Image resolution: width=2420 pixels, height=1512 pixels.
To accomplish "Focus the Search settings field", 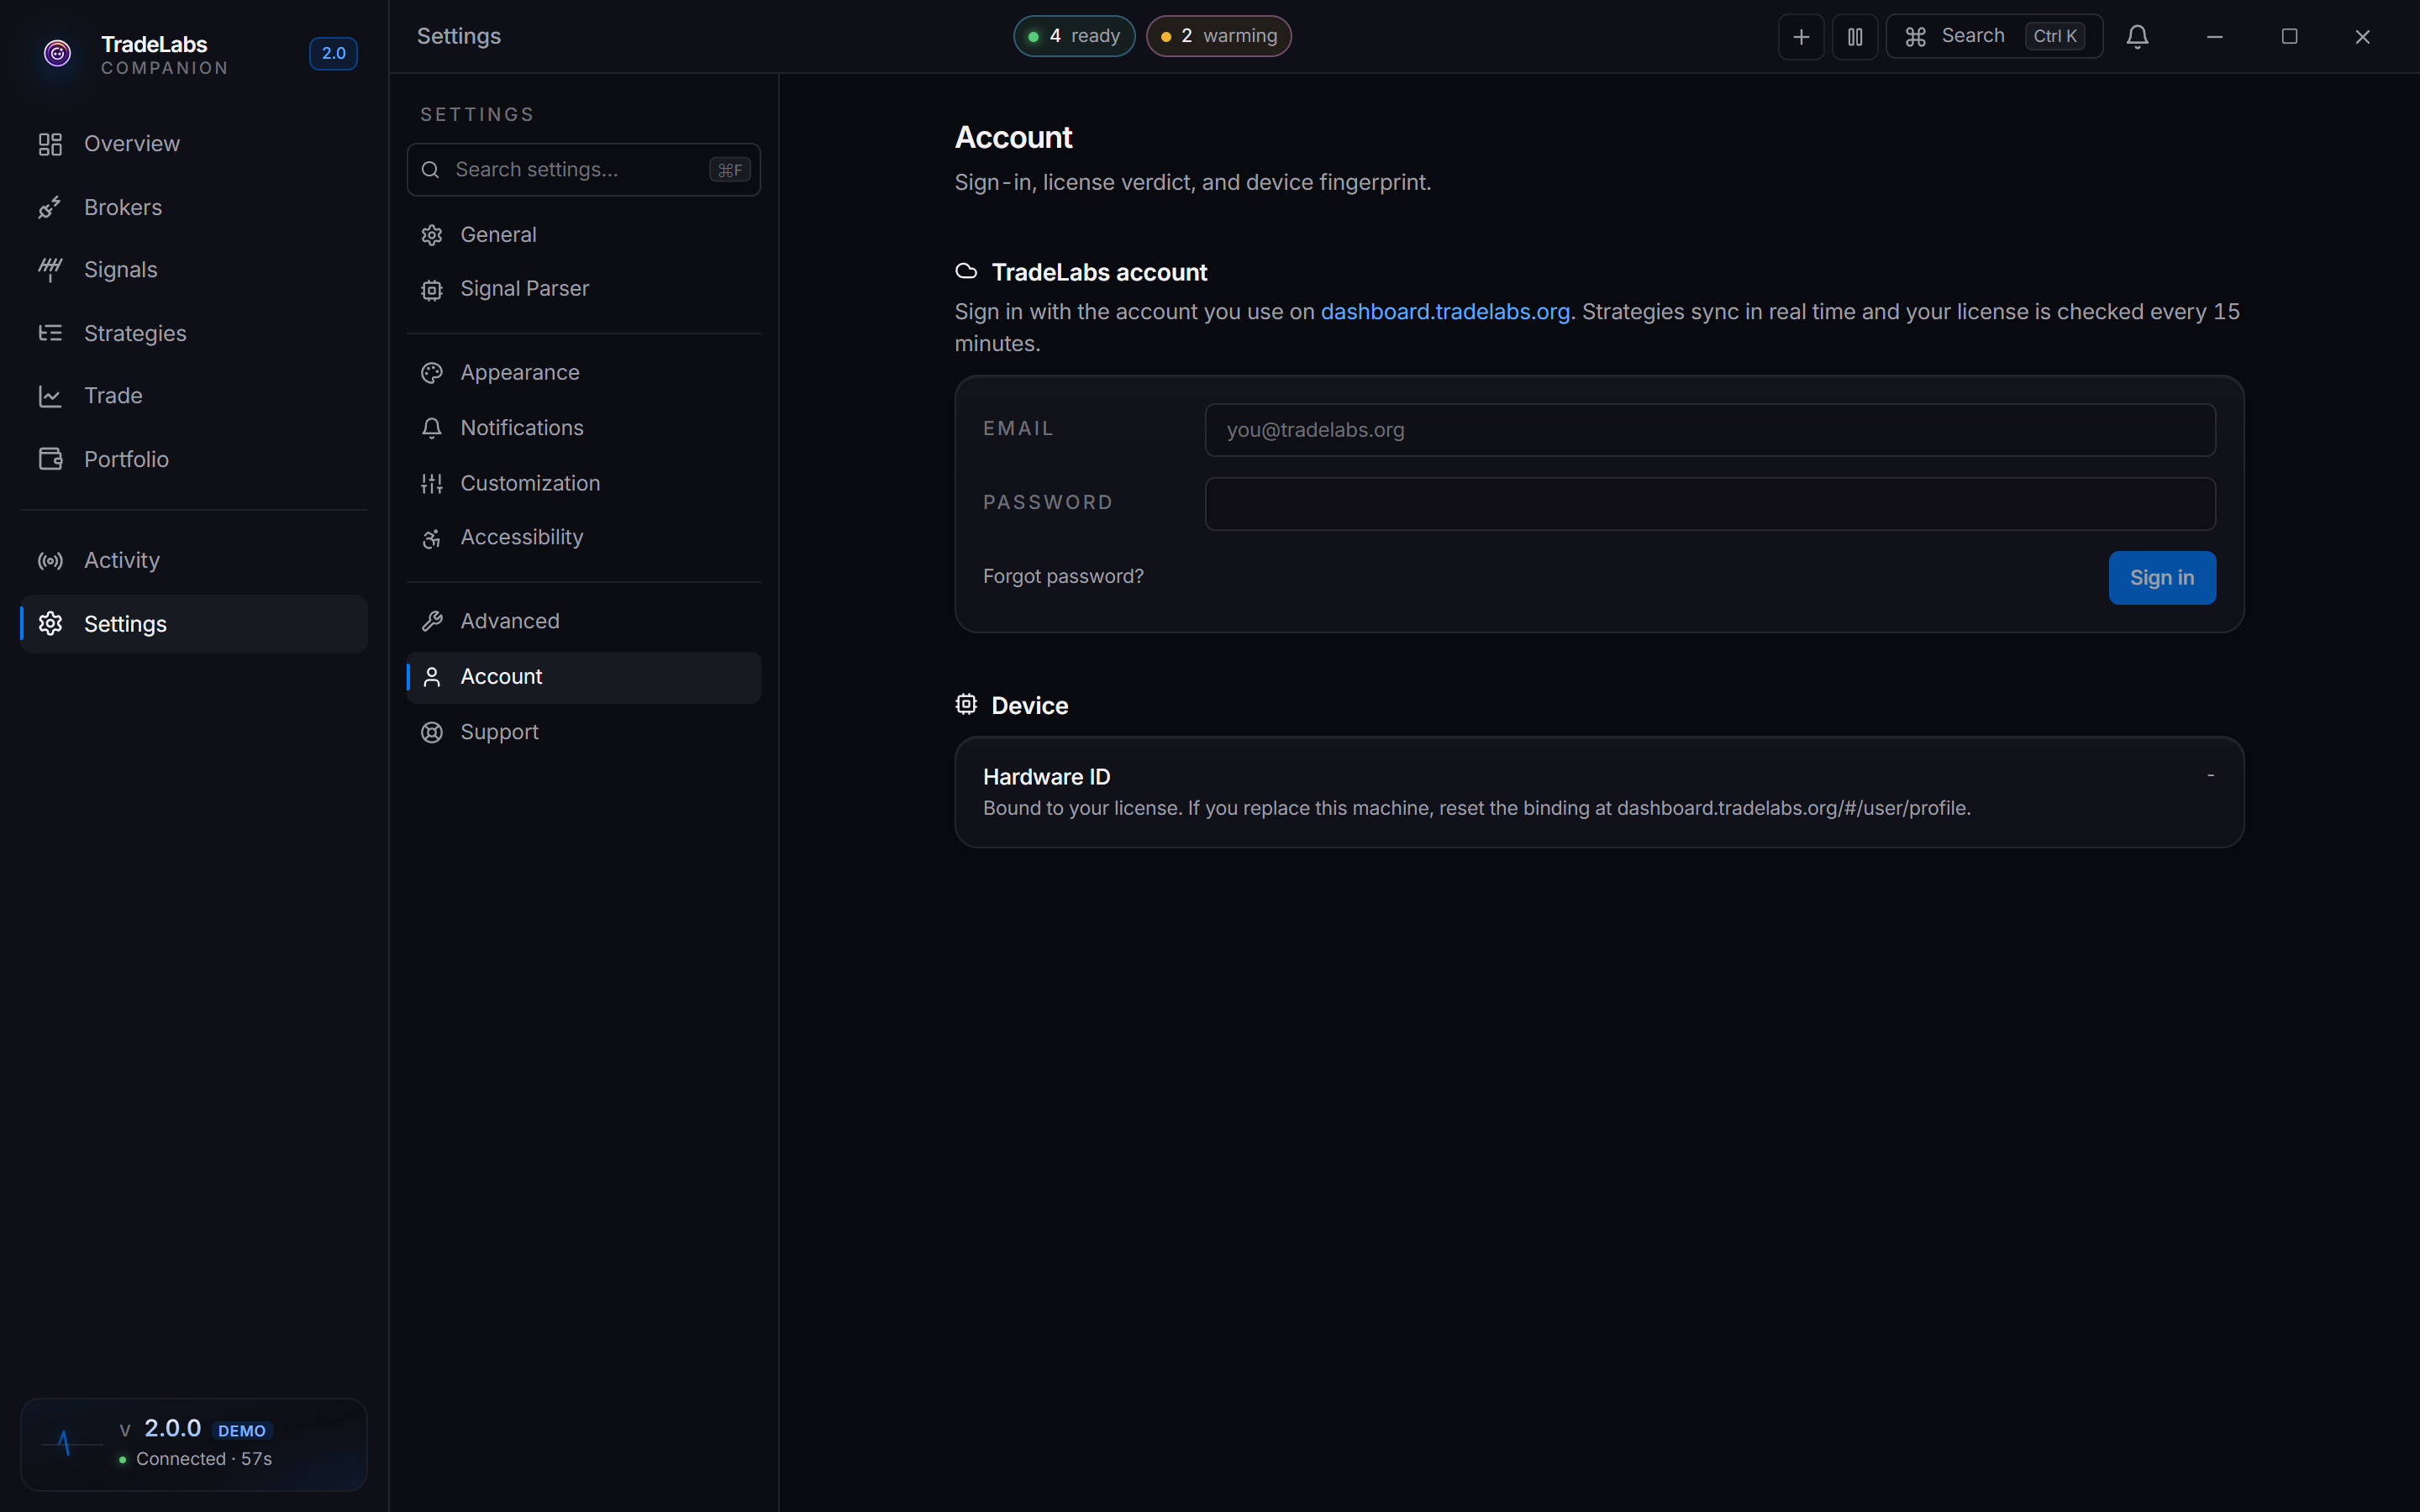I will (x=583, y=170).
